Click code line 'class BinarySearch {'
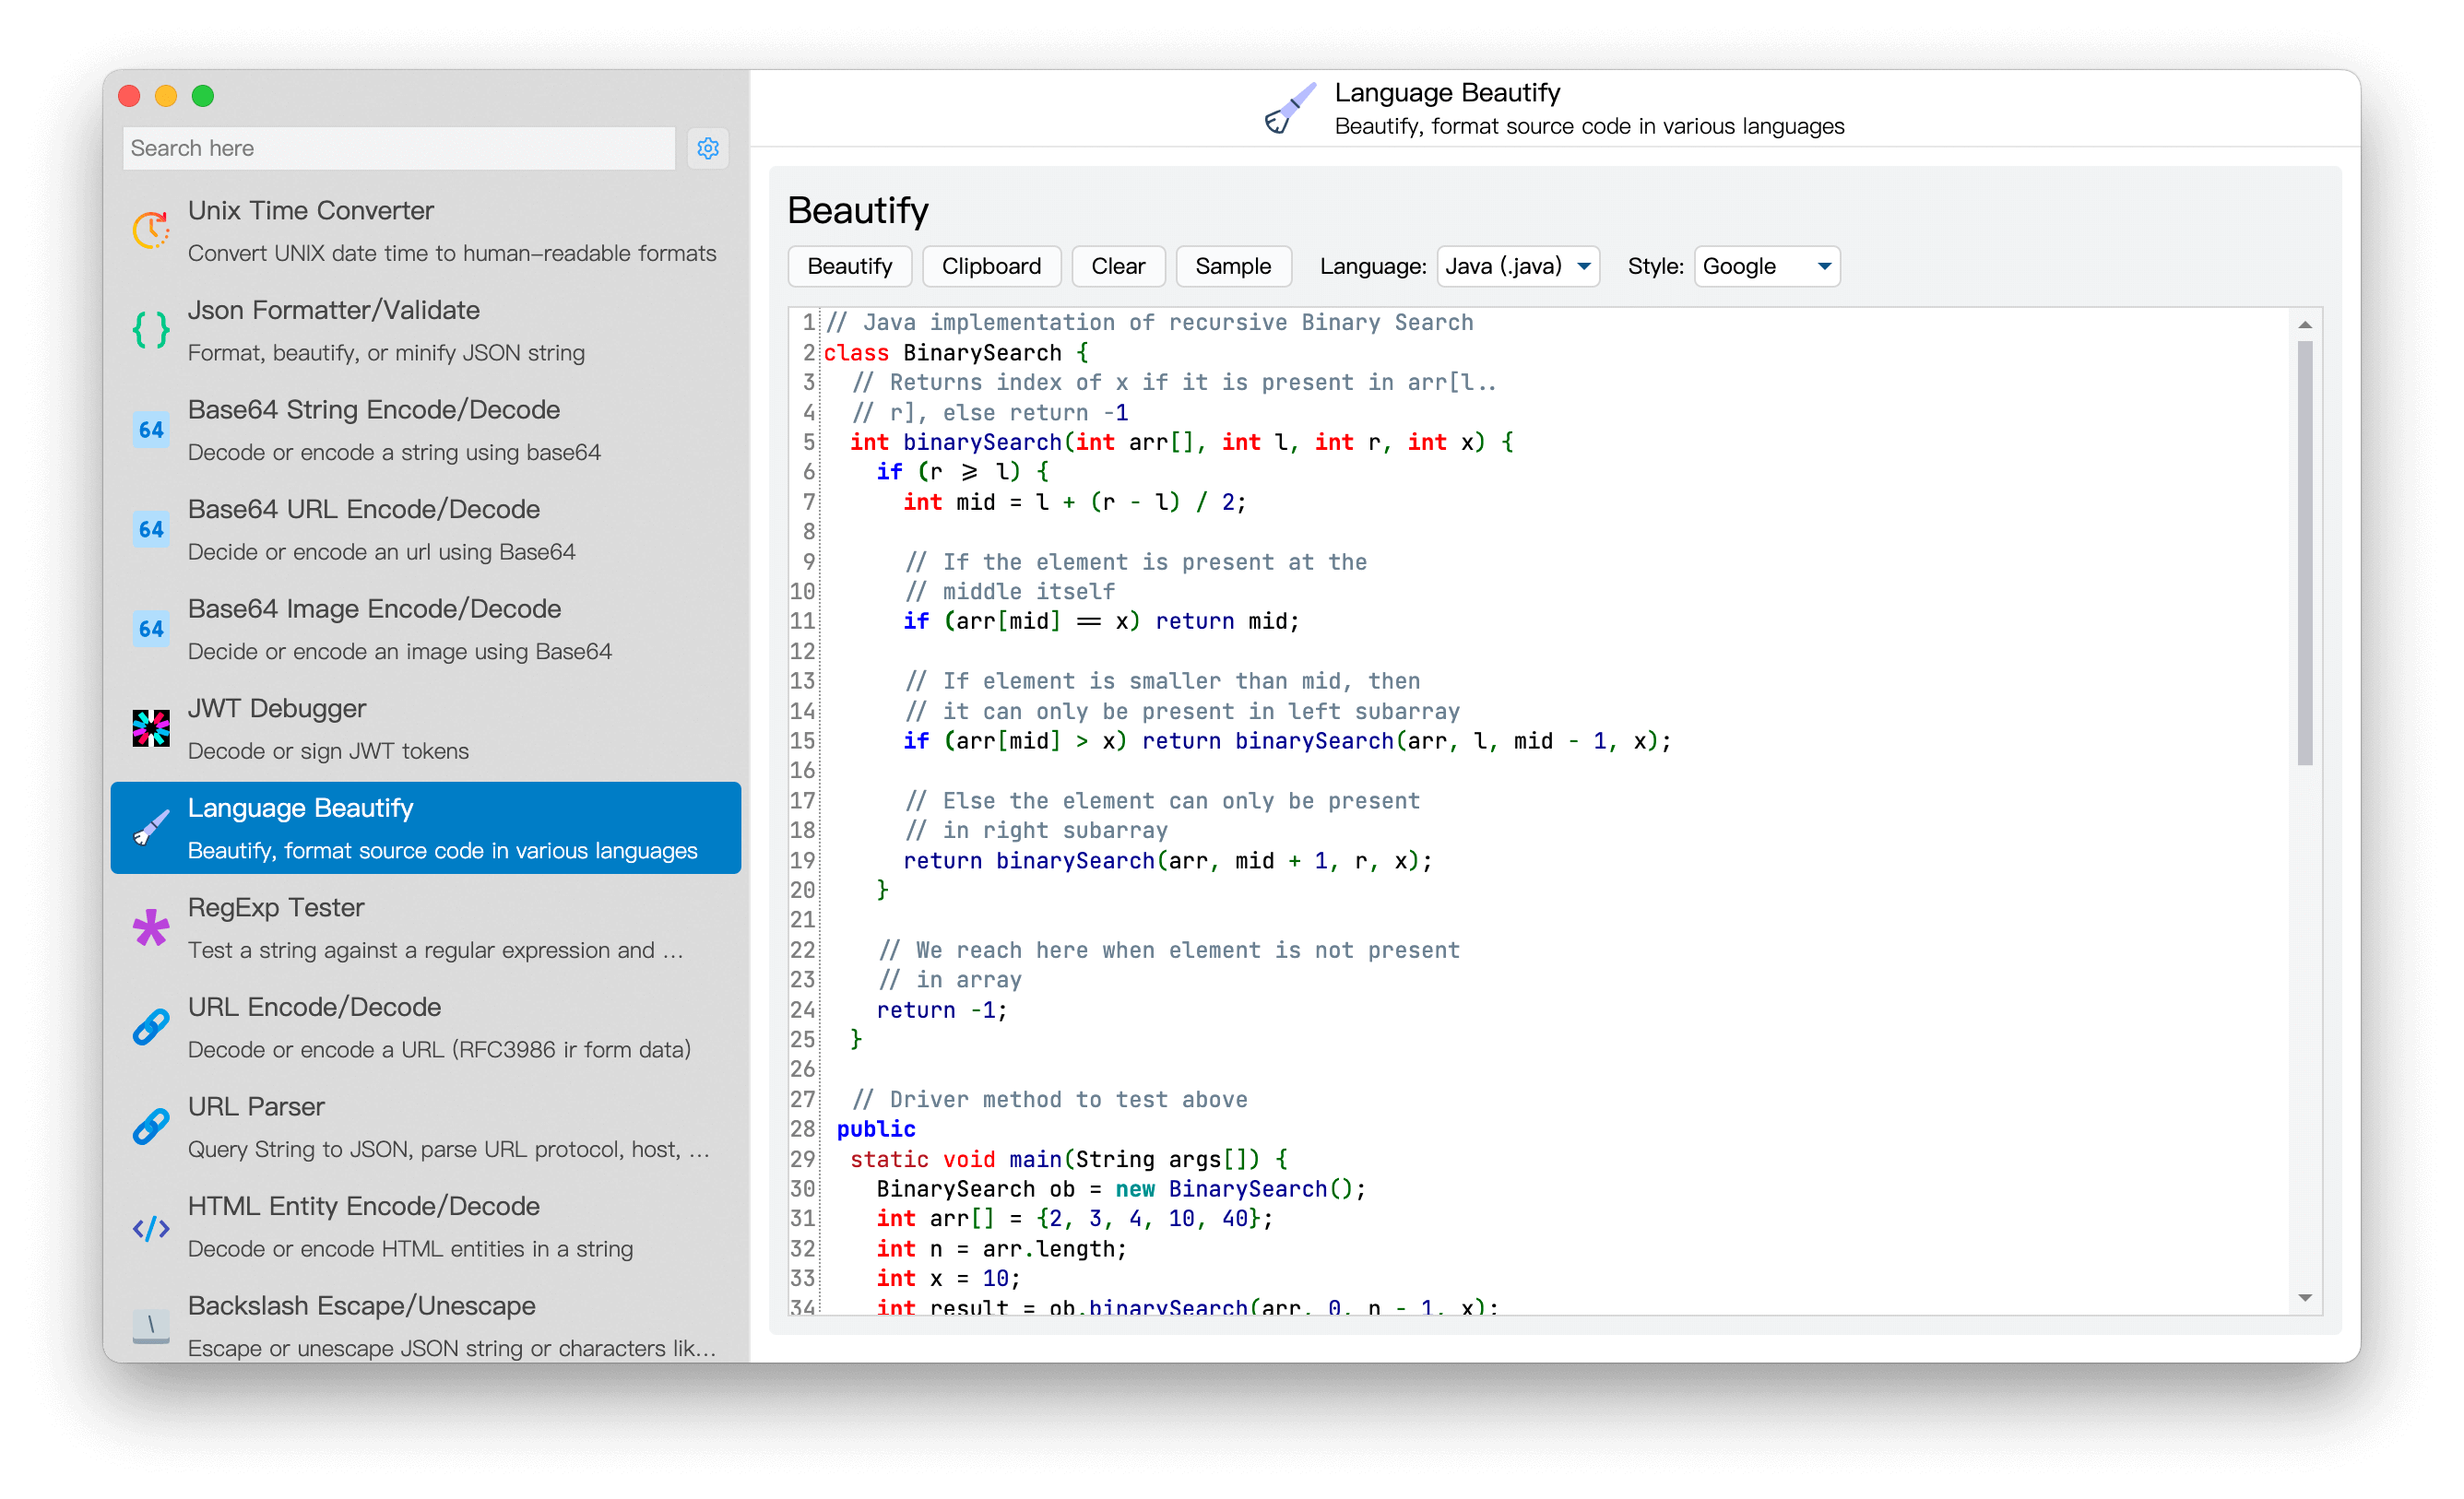2464x1499 pixels. click(x=956, y=352)
